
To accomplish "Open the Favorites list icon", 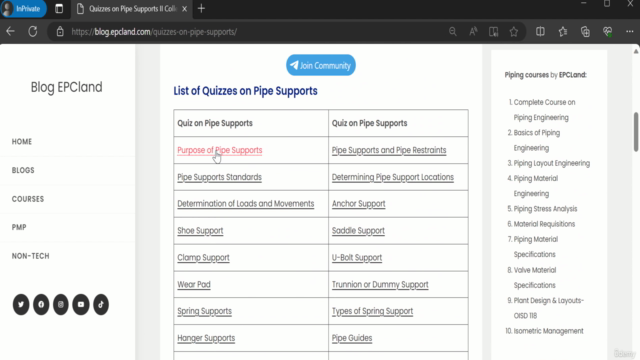I will click(563, 31).
